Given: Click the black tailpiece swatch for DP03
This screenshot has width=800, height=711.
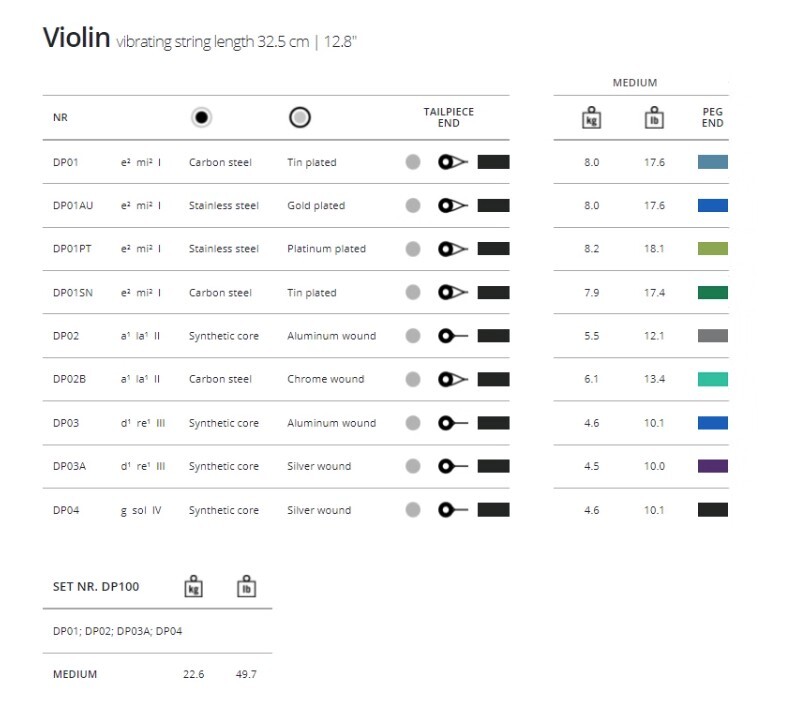Looking at the screenshot, I should pyautogui.click(x=494, y=423).
